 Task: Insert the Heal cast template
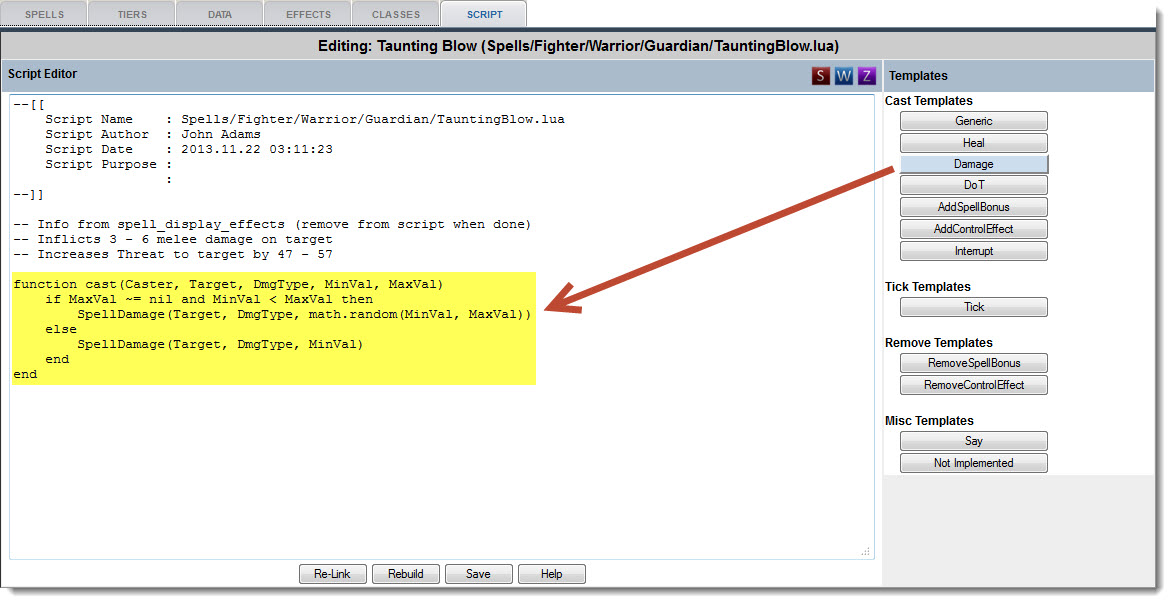click(973, 143)
